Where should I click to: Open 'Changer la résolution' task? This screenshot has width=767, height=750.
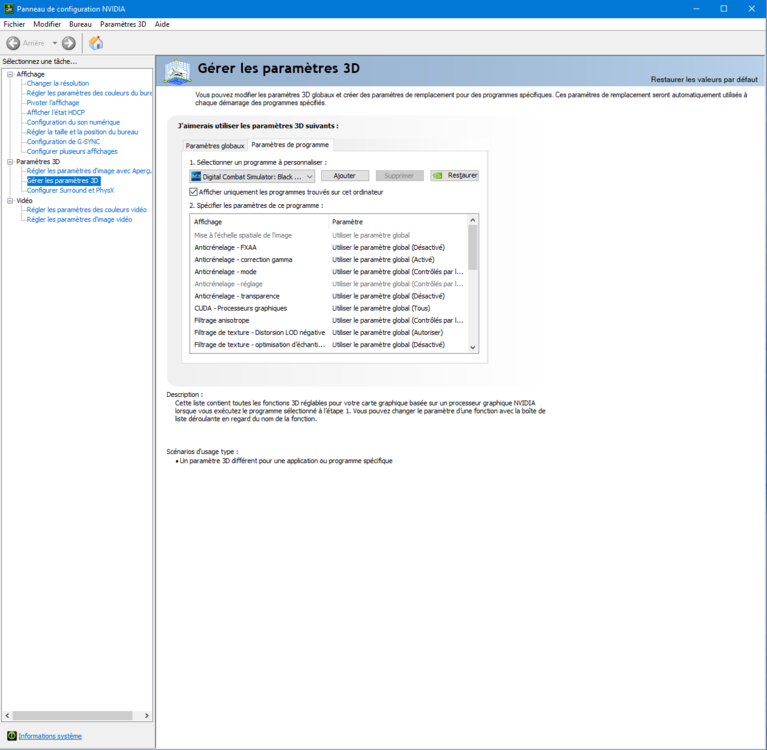[58, 83]
